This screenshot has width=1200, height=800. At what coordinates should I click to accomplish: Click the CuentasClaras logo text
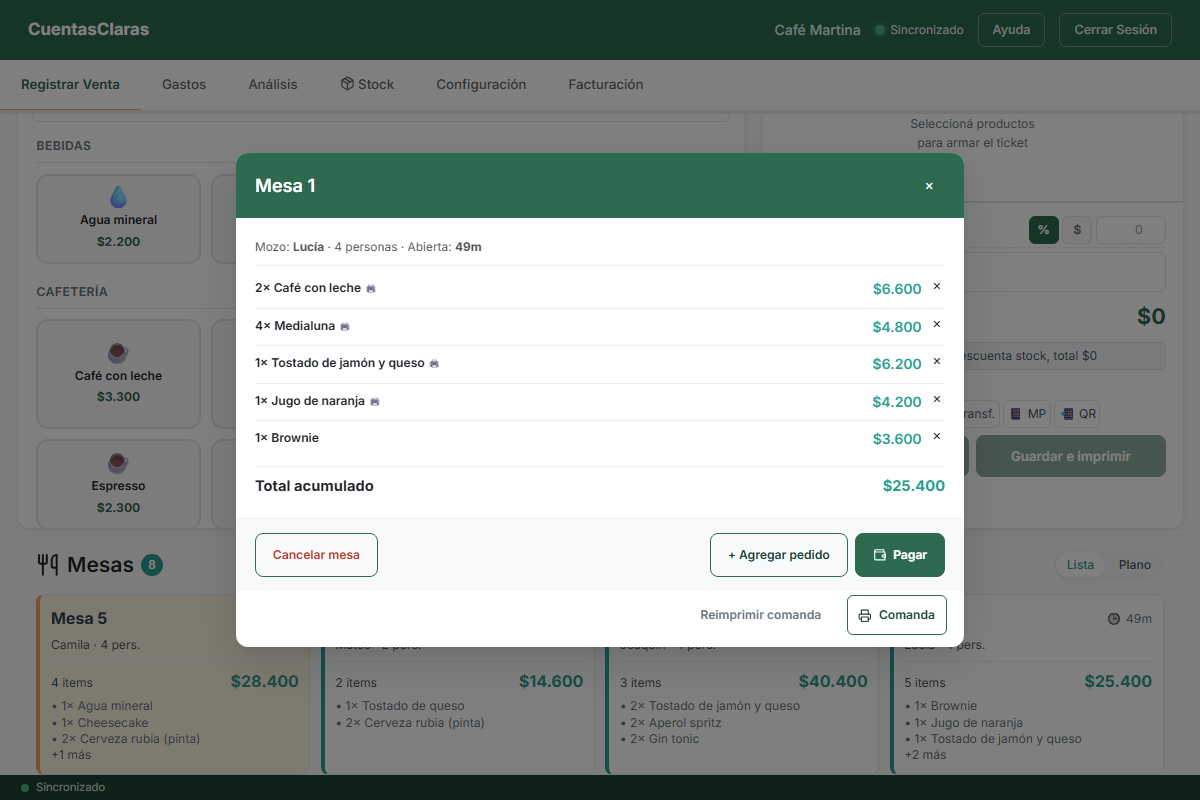coord(89,30)
